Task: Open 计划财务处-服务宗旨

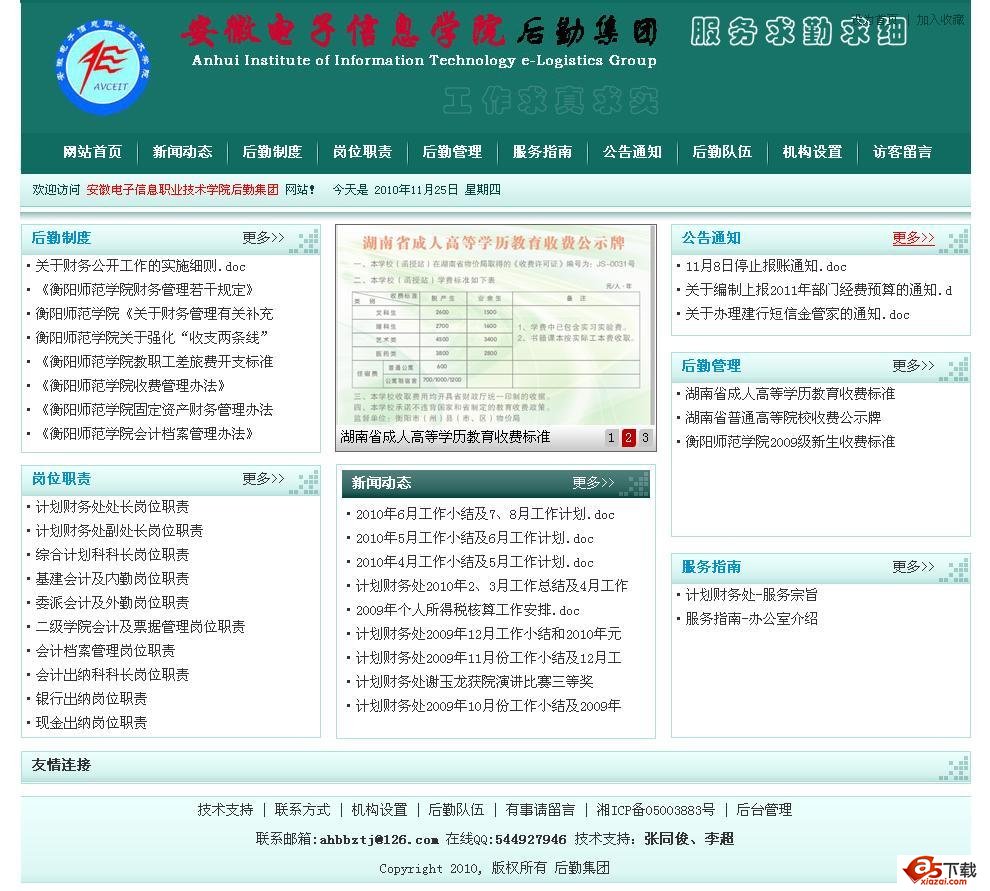Action: (751, 594)
